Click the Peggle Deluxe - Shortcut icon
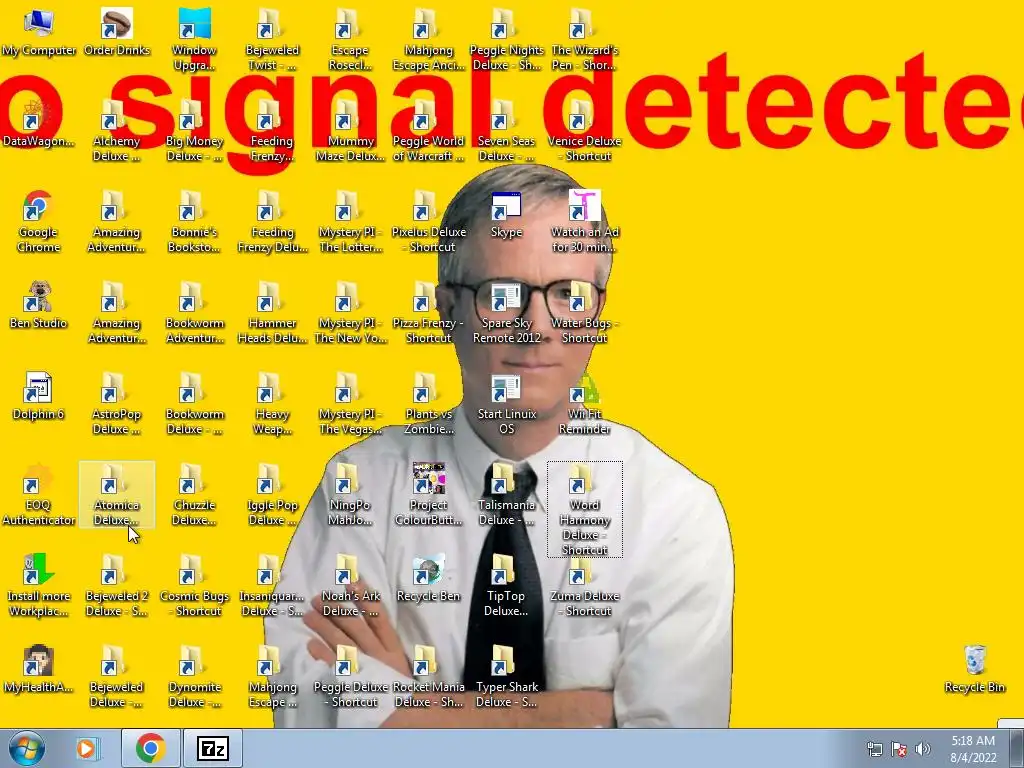 tap(350, 677)
